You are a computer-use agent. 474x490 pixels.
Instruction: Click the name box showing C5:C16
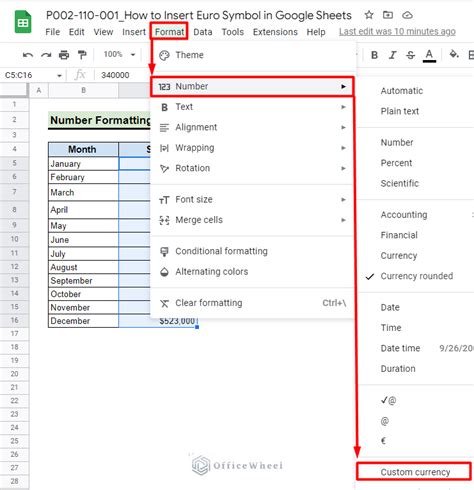(x=19, y=75)
